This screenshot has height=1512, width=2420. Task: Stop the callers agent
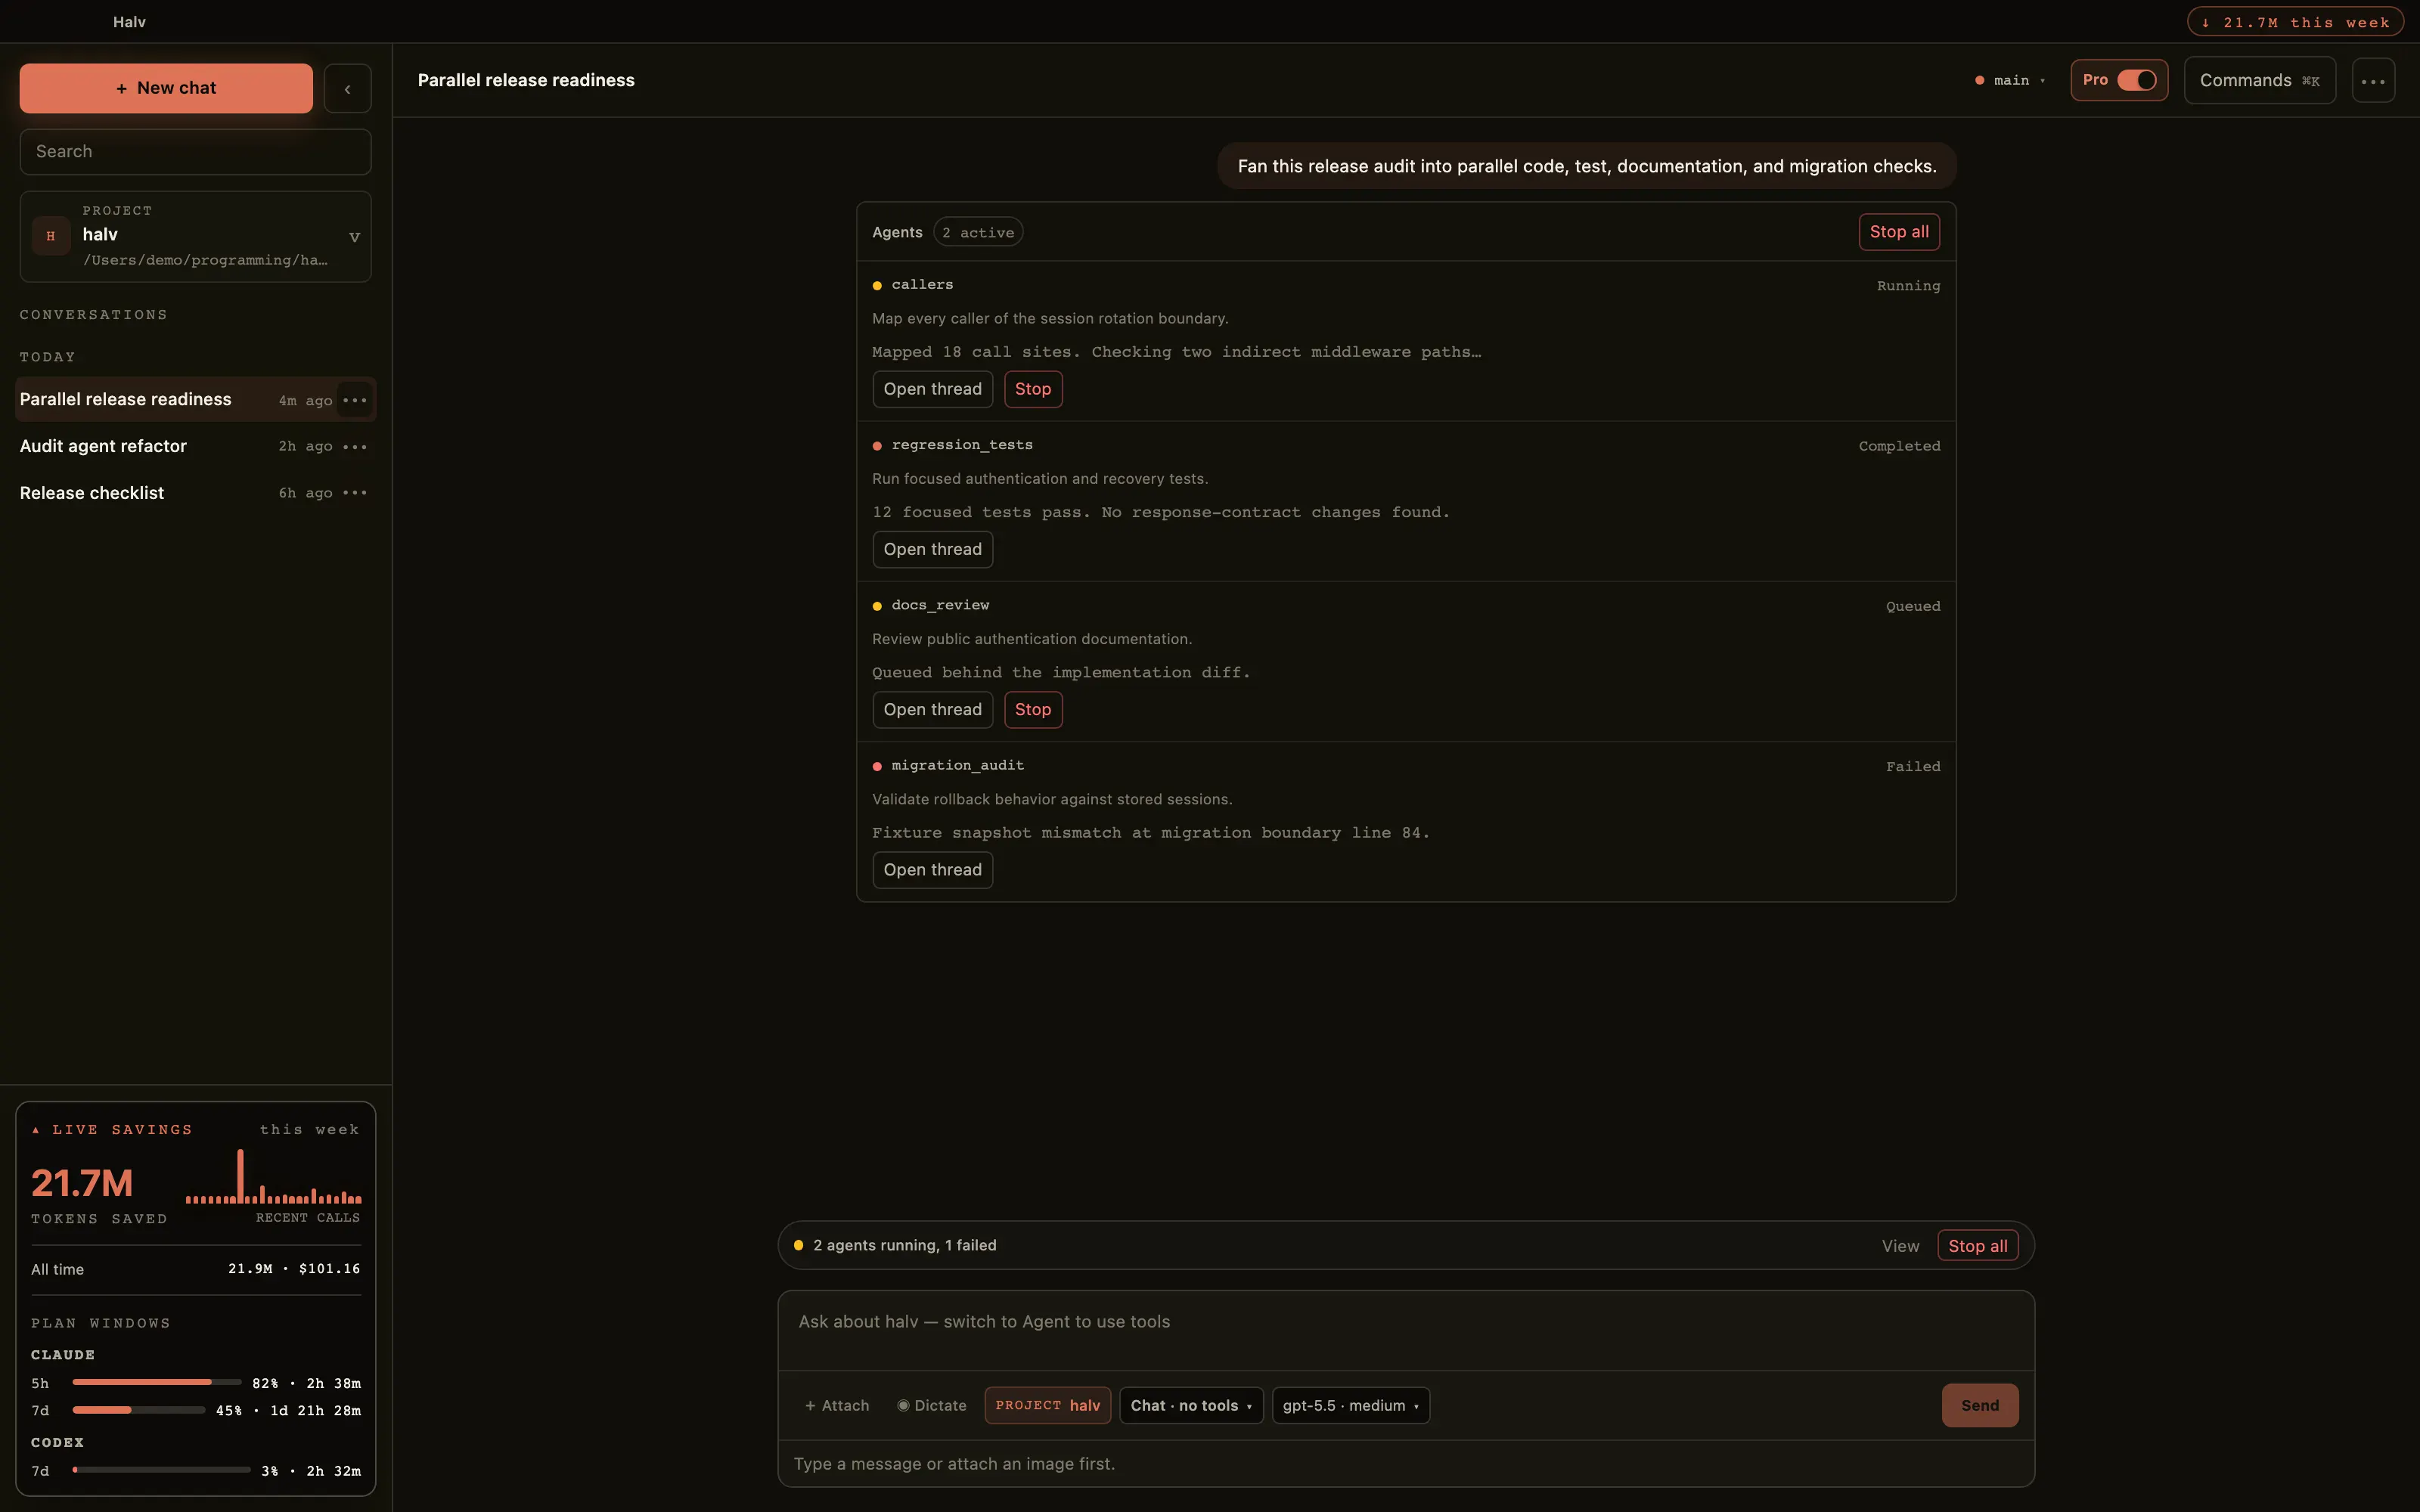pyautogui.click(x=1033, y=389)
